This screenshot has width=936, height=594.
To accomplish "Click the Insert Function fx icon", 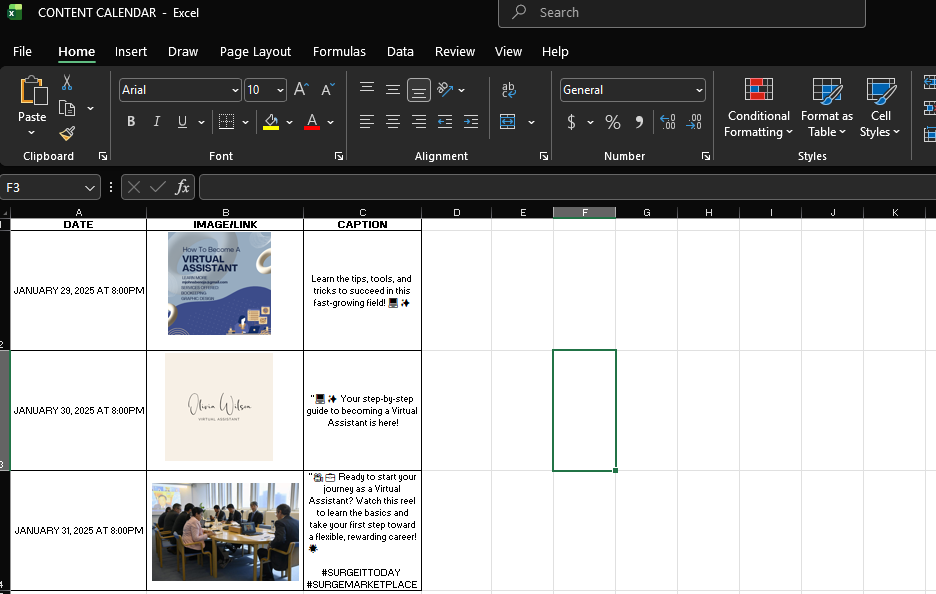I will tap(183, 187).
